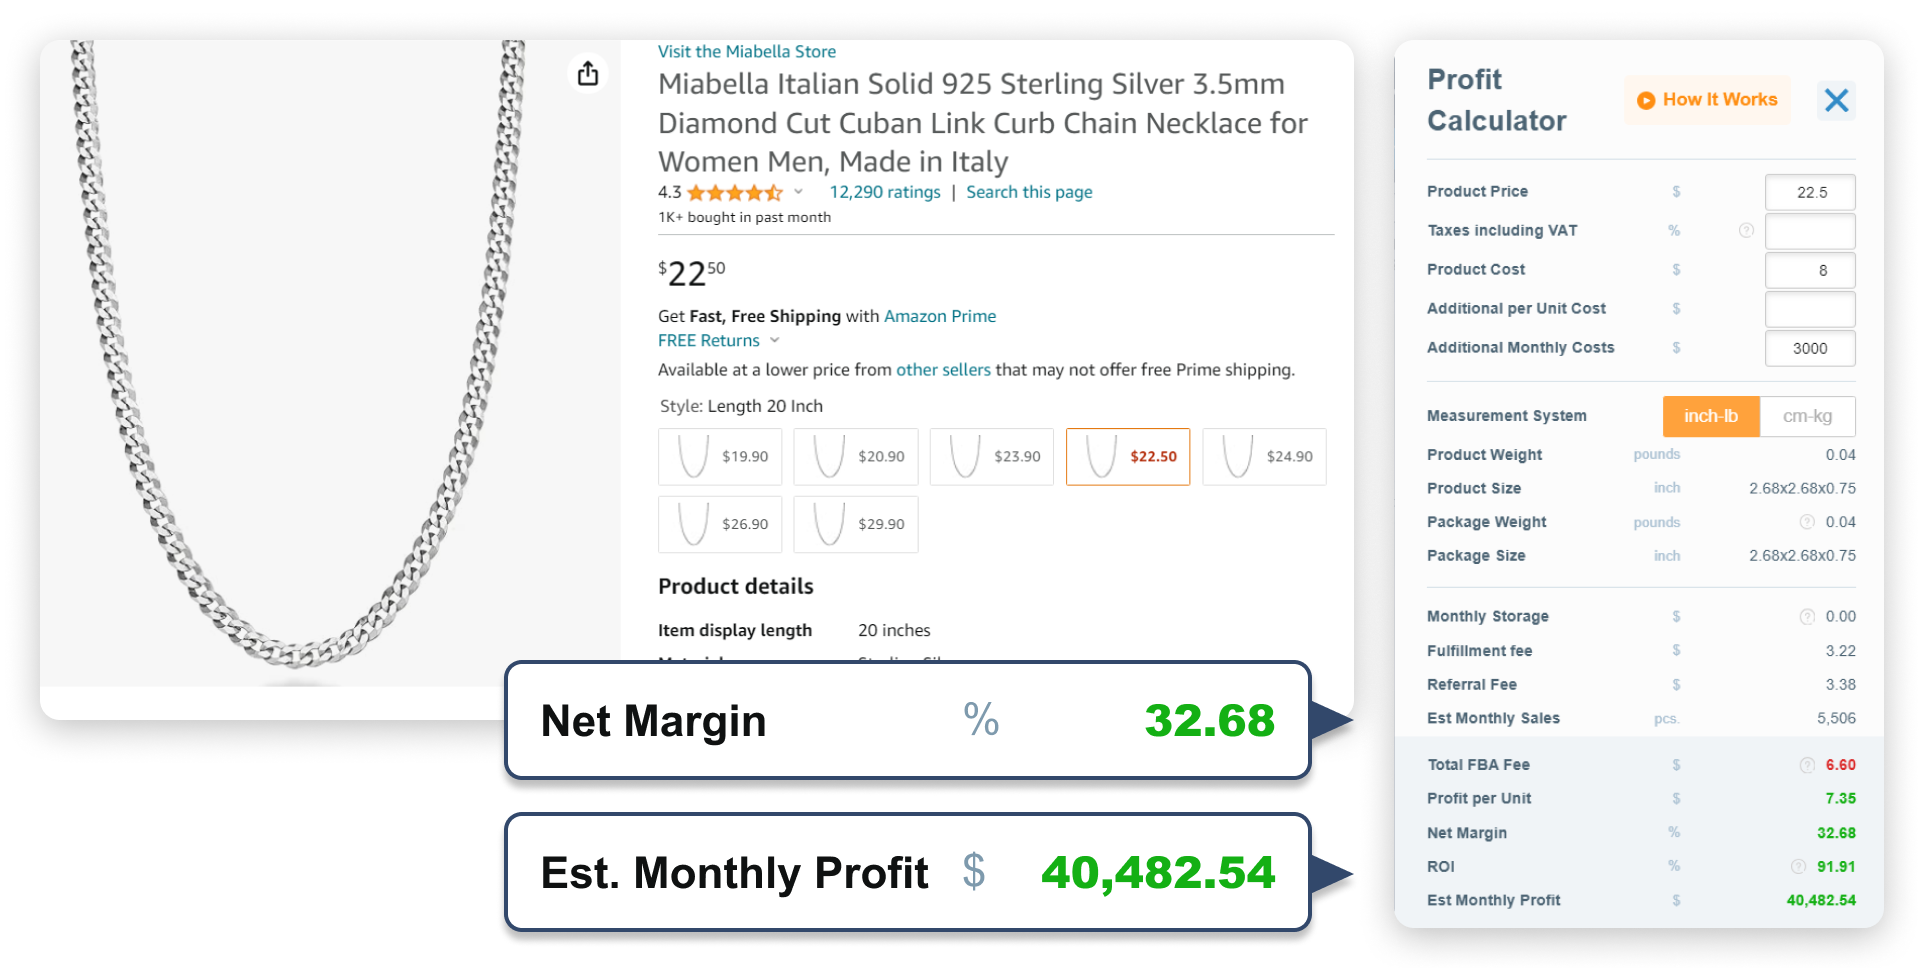Image resolution: width=1924 pixels, height=968 pixels.
Task: Edit the Product Cost value field
Action: pyautogui.click(x=1809, y=270)
